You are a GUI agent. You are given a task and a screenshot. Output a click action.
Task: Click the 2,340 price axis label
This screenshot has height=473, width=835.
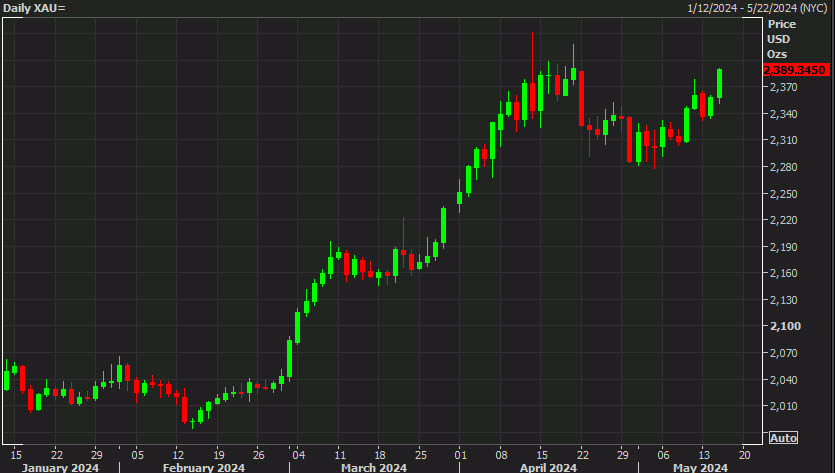pyautogui.click(x=783, y=114)
